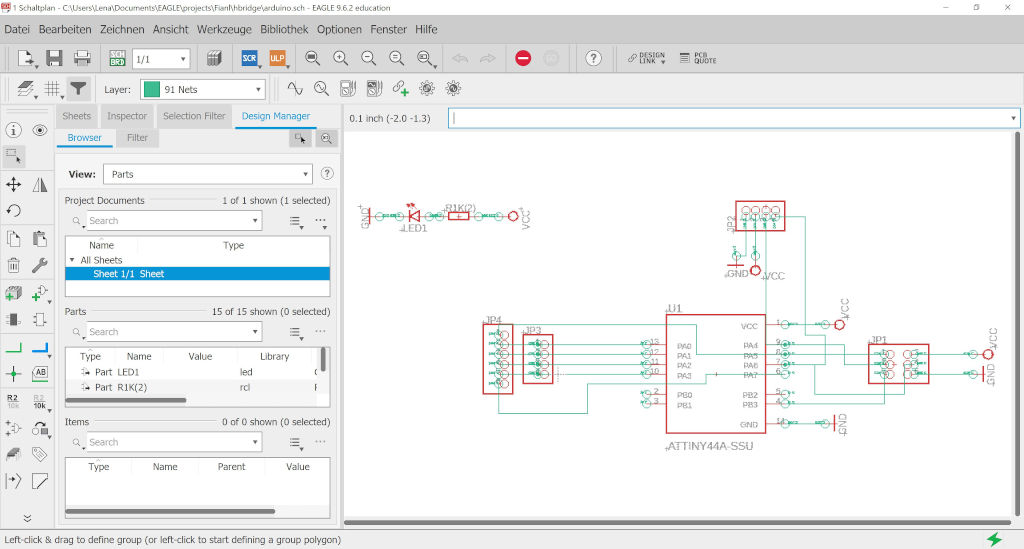Click the command line input field
Viewport: 1024px width, 549px height.
pos(730,118)
